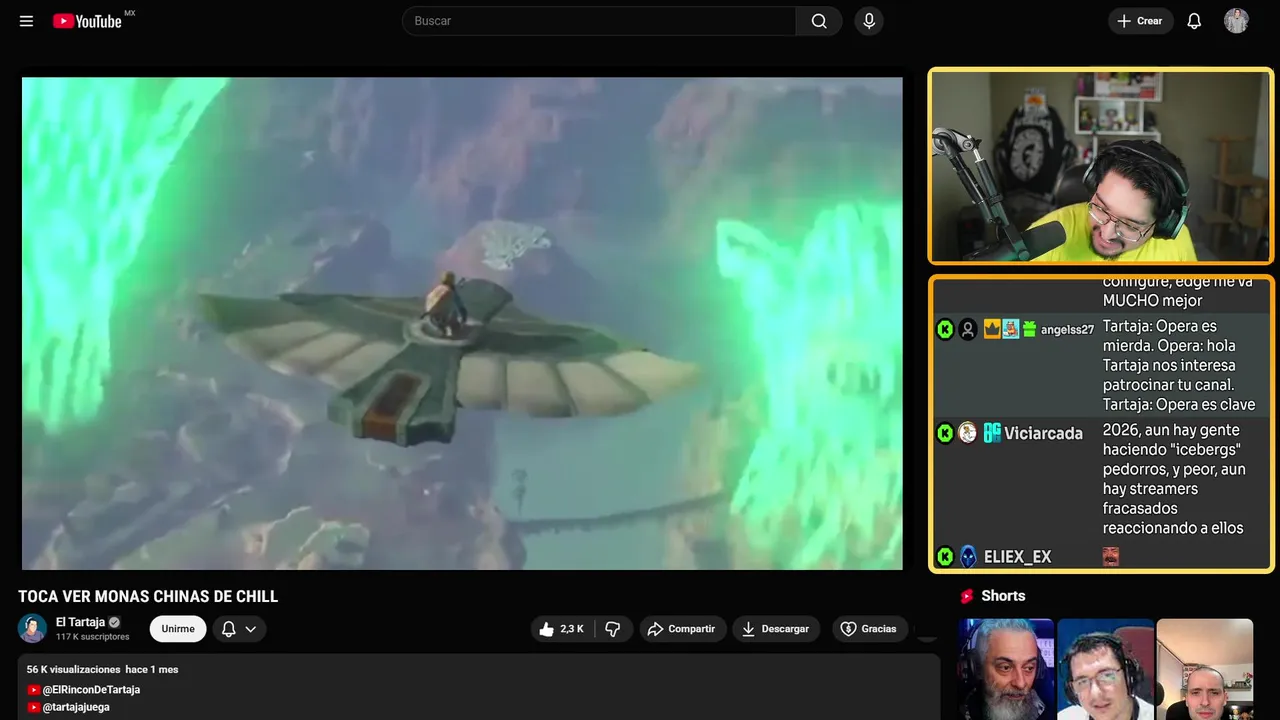1280x720 pixels.
Task: Expand the channel notification bell dropdown
Action: 239,629
